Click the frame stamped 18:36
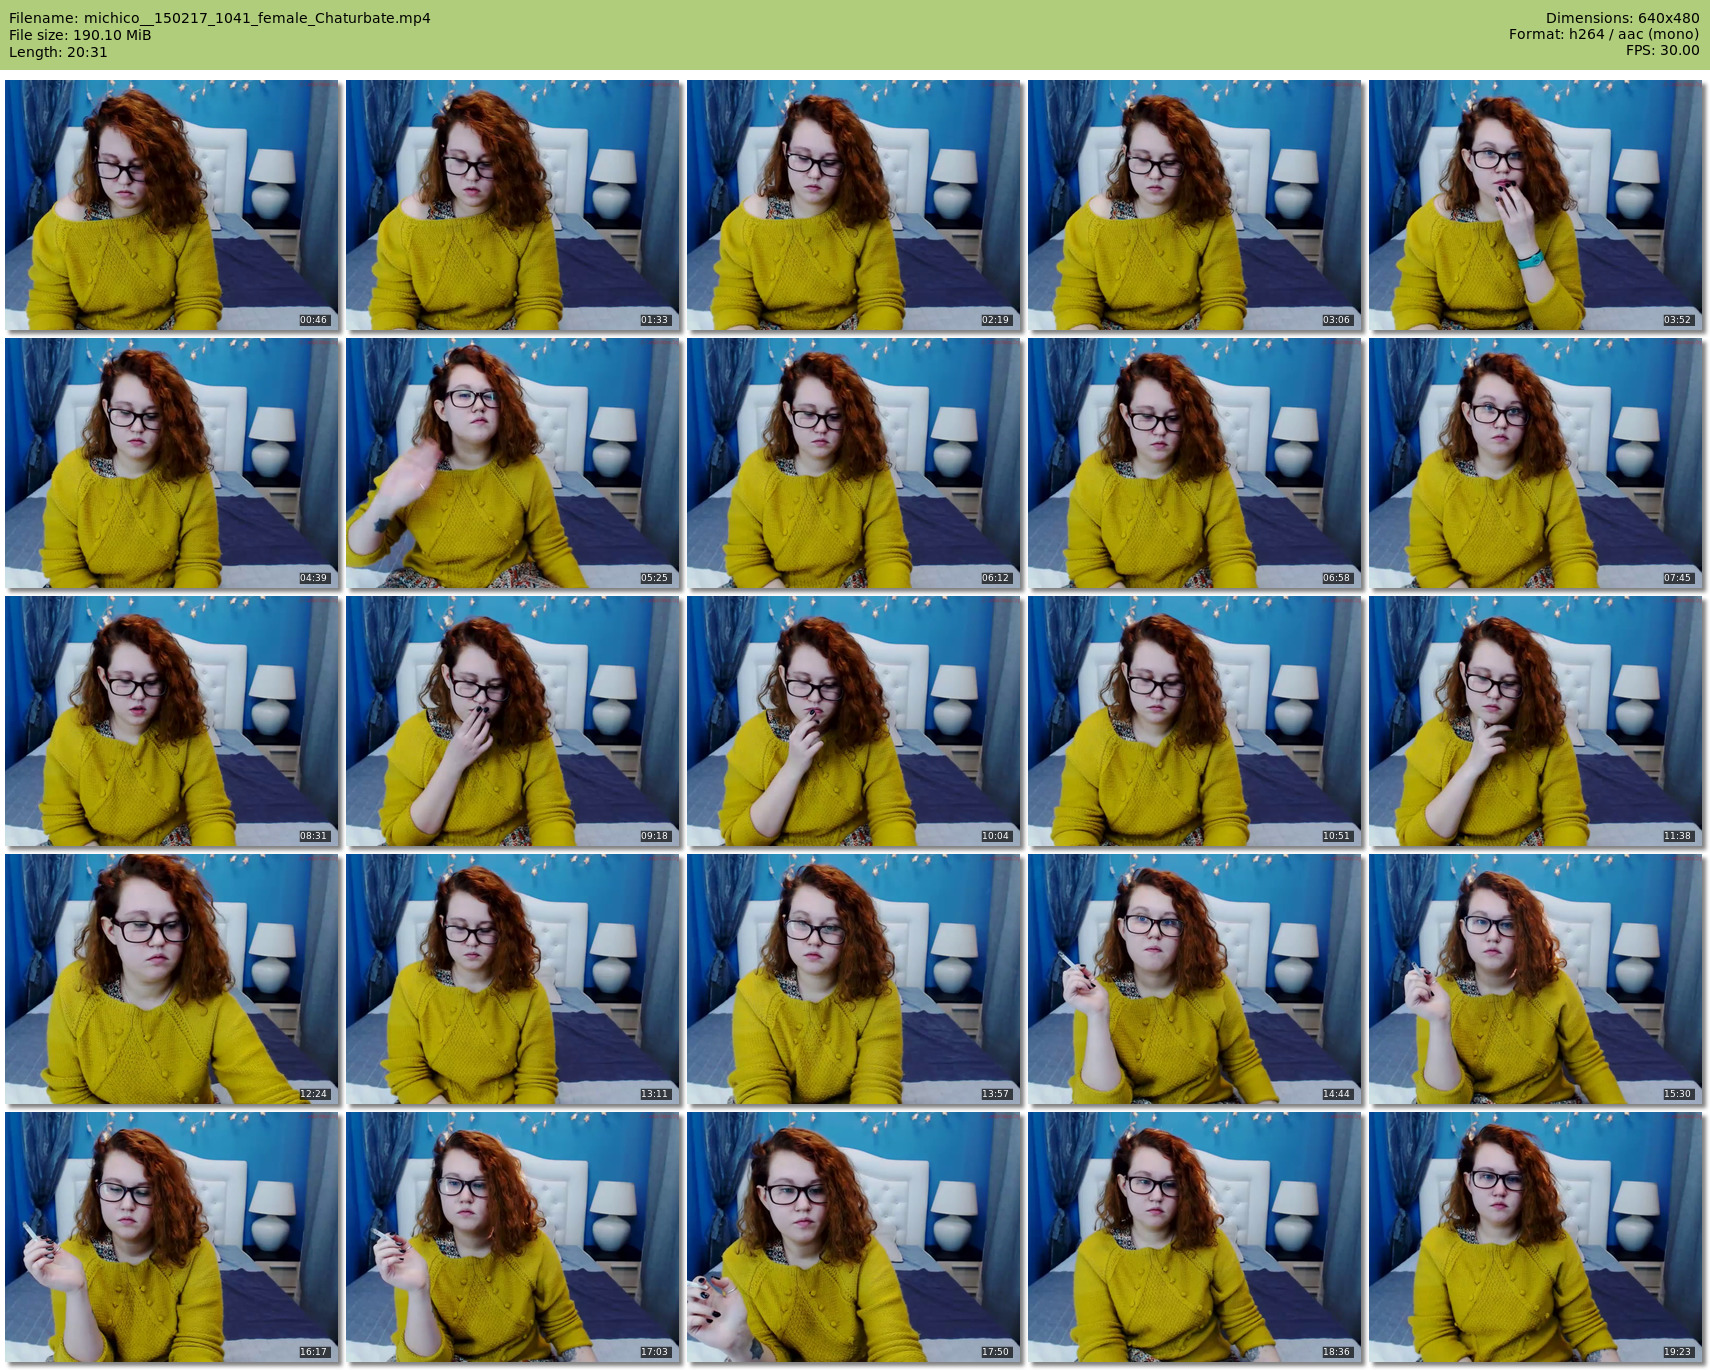Viewport: 1710px width, 1370px height. 1195,1237
